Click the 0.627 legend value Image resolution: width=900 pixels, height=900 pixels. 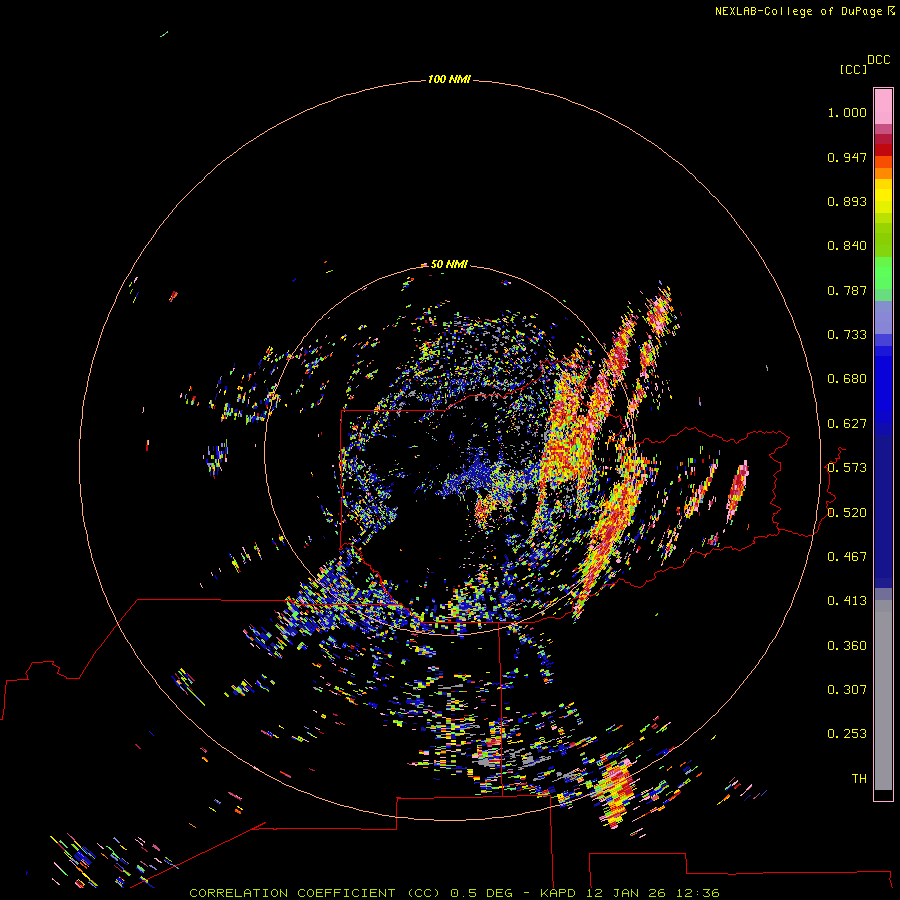847,424
